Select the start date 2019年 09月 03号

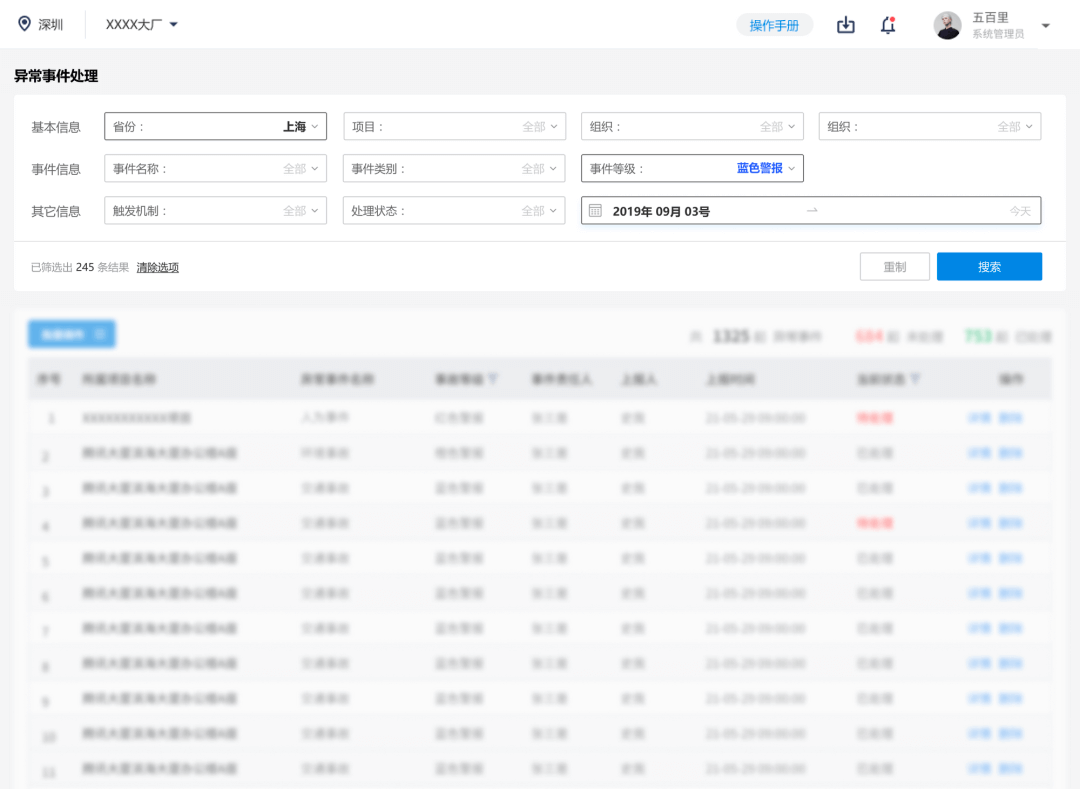(661, 211)
